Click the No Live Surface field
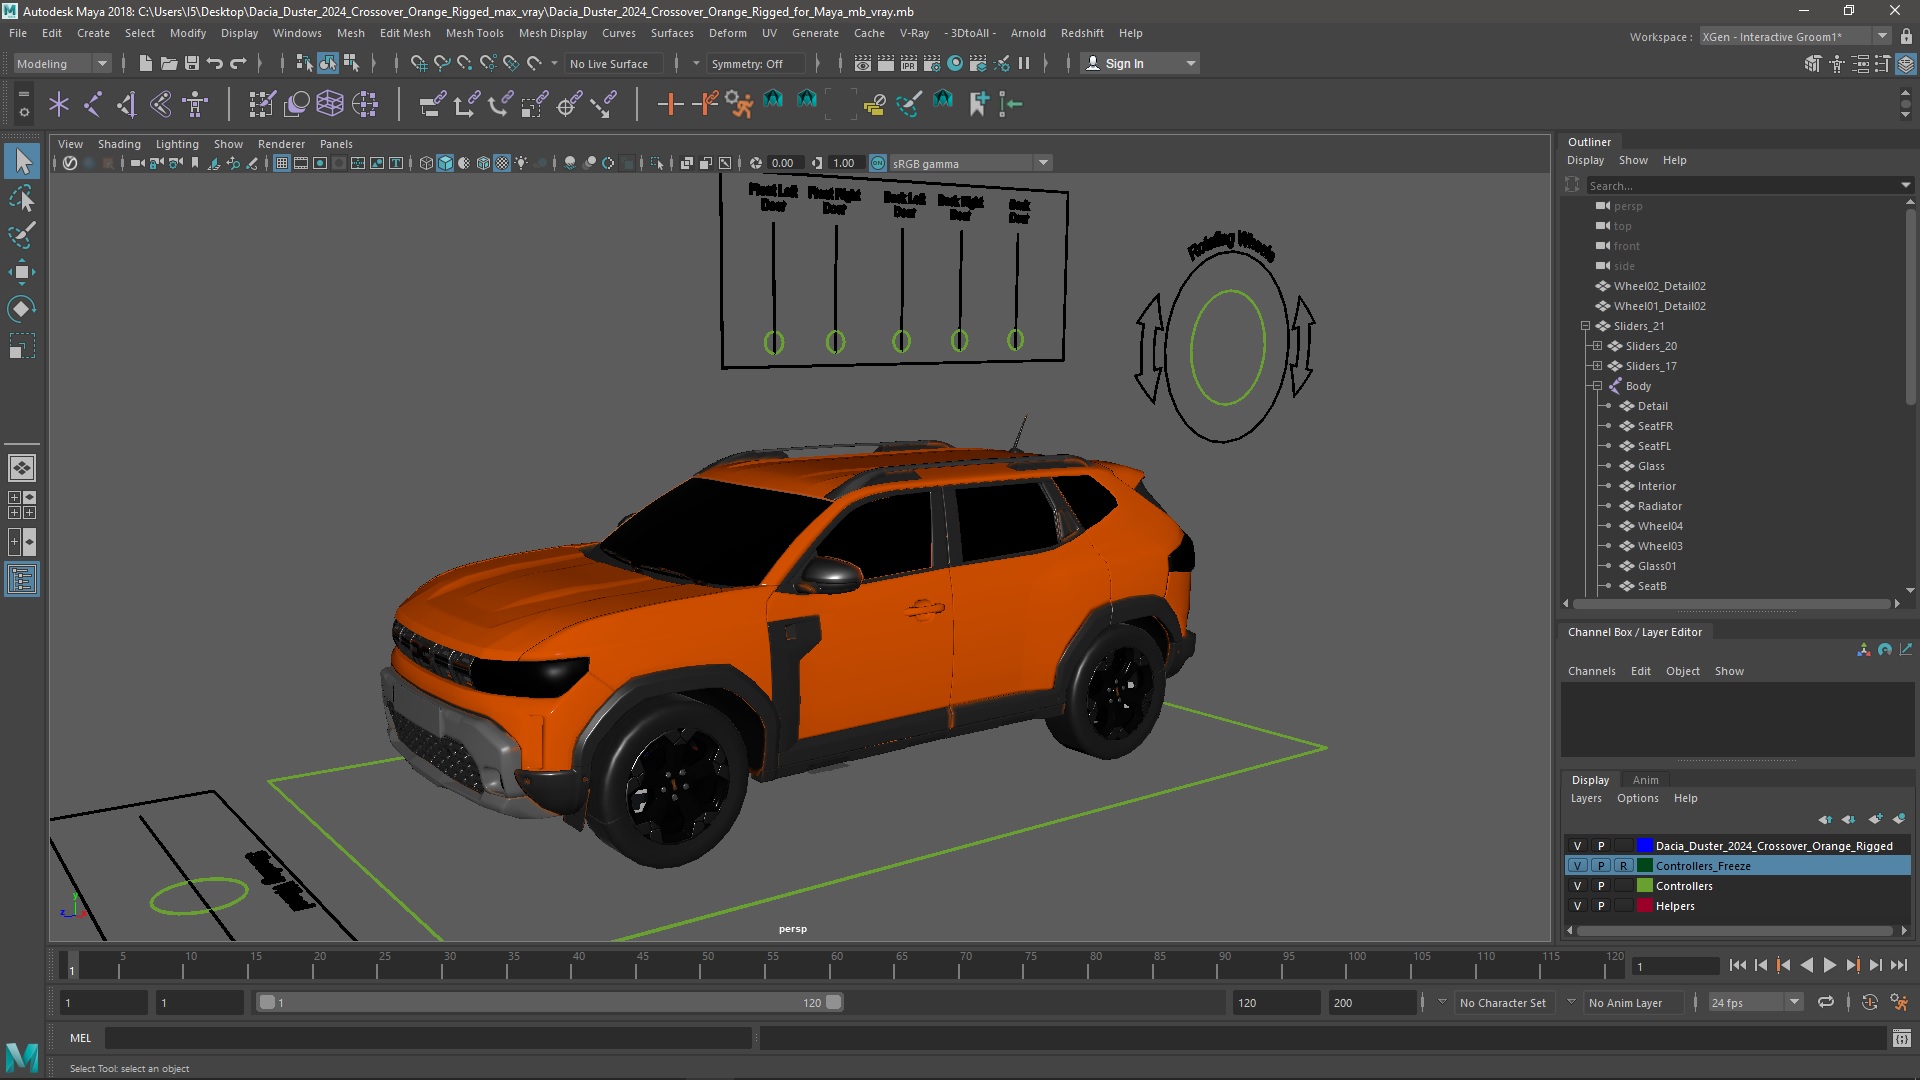 pyautogui.click(x=613, y=63)
